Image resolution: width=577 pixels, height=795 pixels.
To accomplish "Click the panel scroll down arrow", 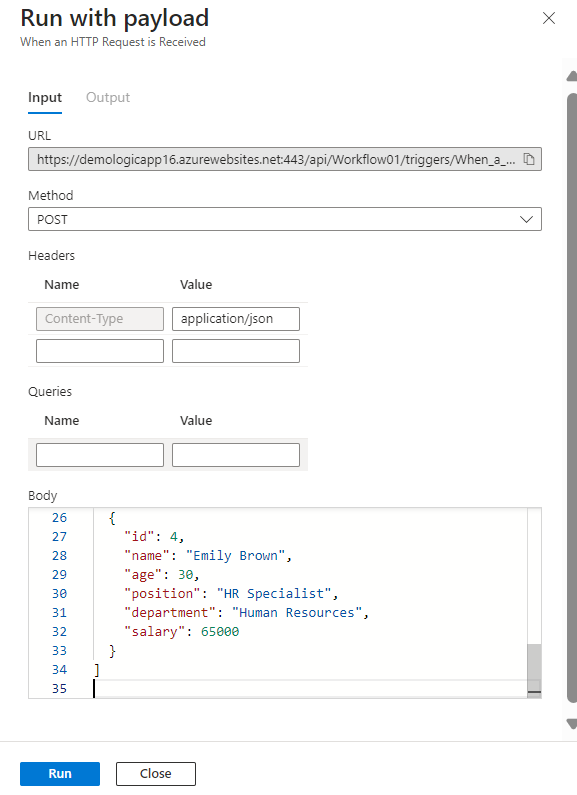I will (572, 724).
